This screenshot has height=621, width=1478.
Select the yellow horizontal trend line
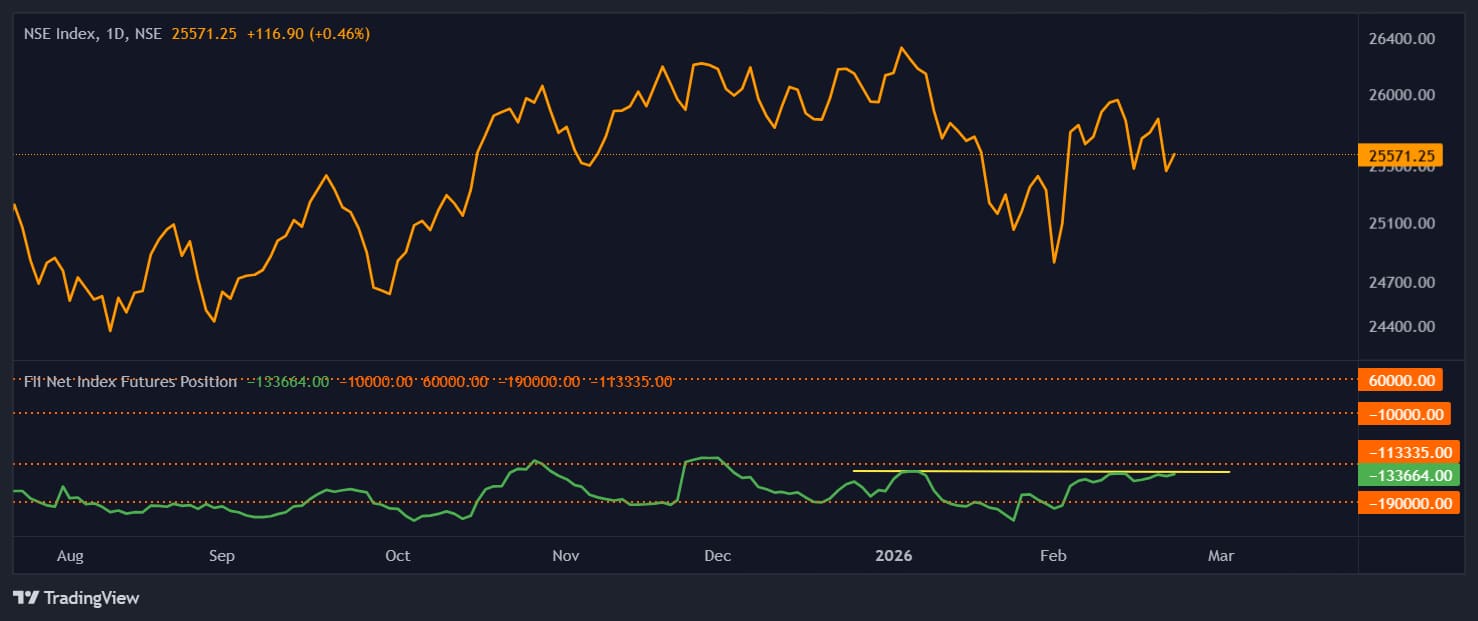tap(1040, 471)
